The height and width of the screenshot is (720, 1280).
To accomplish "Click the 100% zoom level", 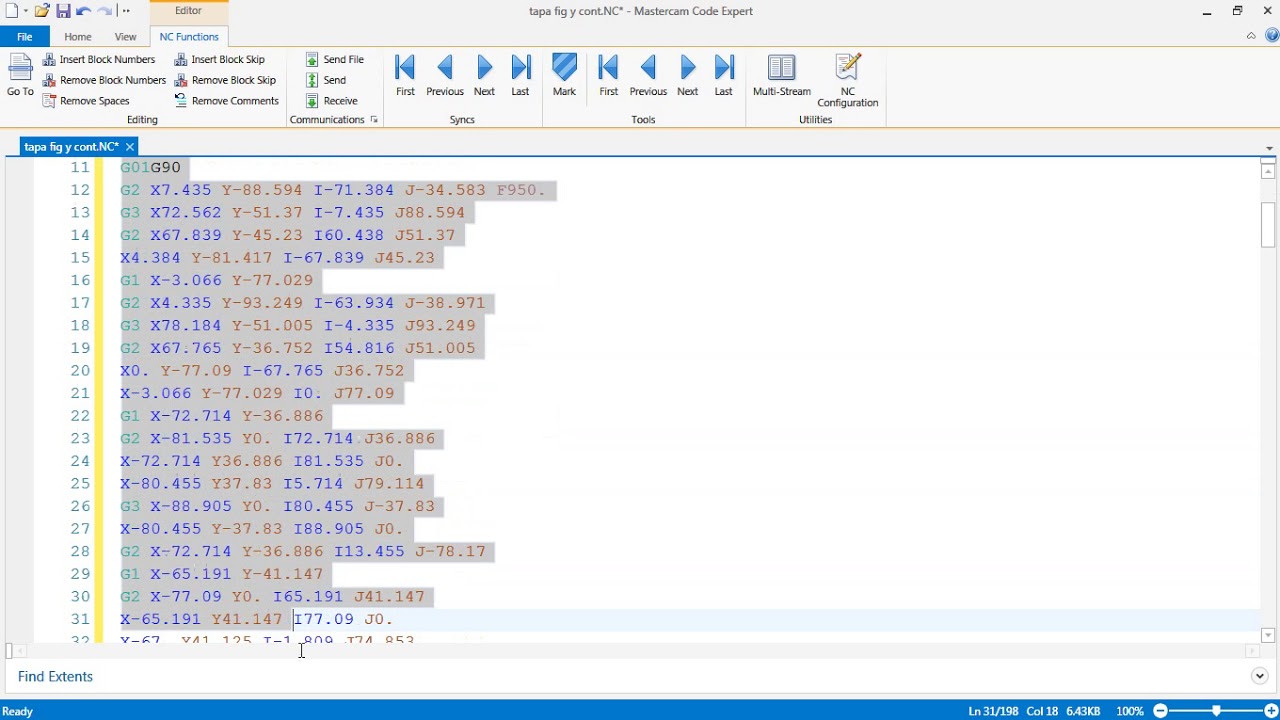I will point(1130,711).
